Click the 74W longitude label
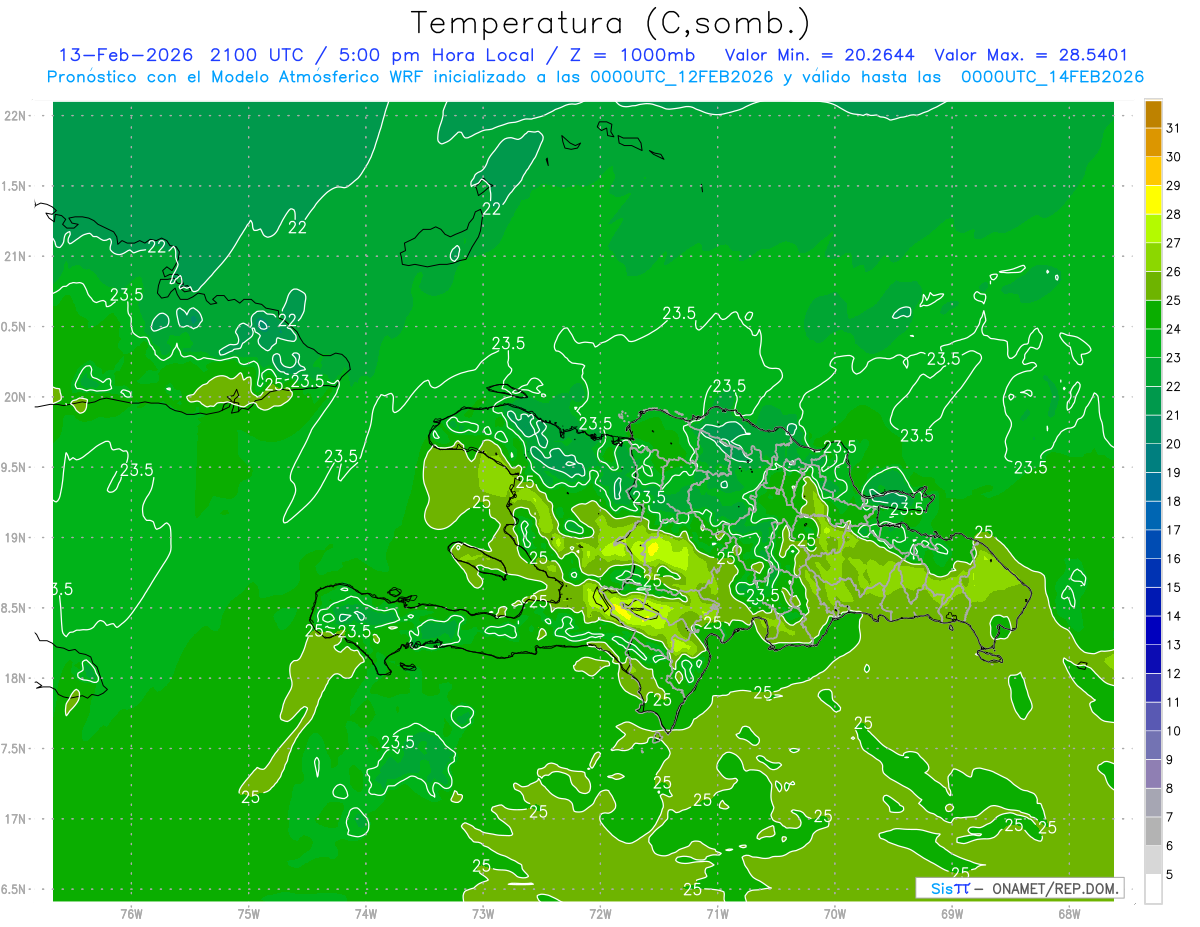 coord(366,914)
